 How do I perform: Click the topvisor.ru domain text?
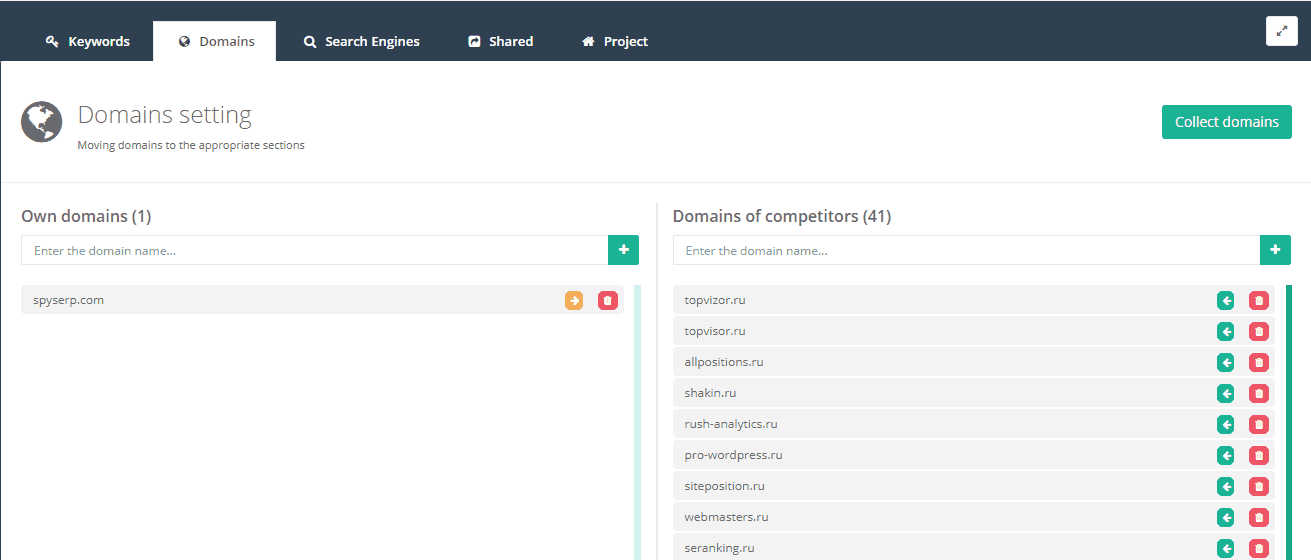[x=715, y=331]
